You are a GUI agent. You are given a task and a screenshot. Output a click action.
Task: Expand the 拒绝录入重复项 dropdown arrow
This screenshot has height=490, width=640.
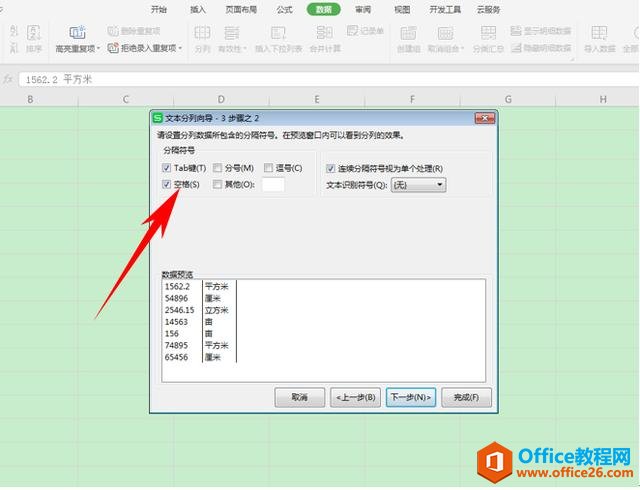coord(180,48)
